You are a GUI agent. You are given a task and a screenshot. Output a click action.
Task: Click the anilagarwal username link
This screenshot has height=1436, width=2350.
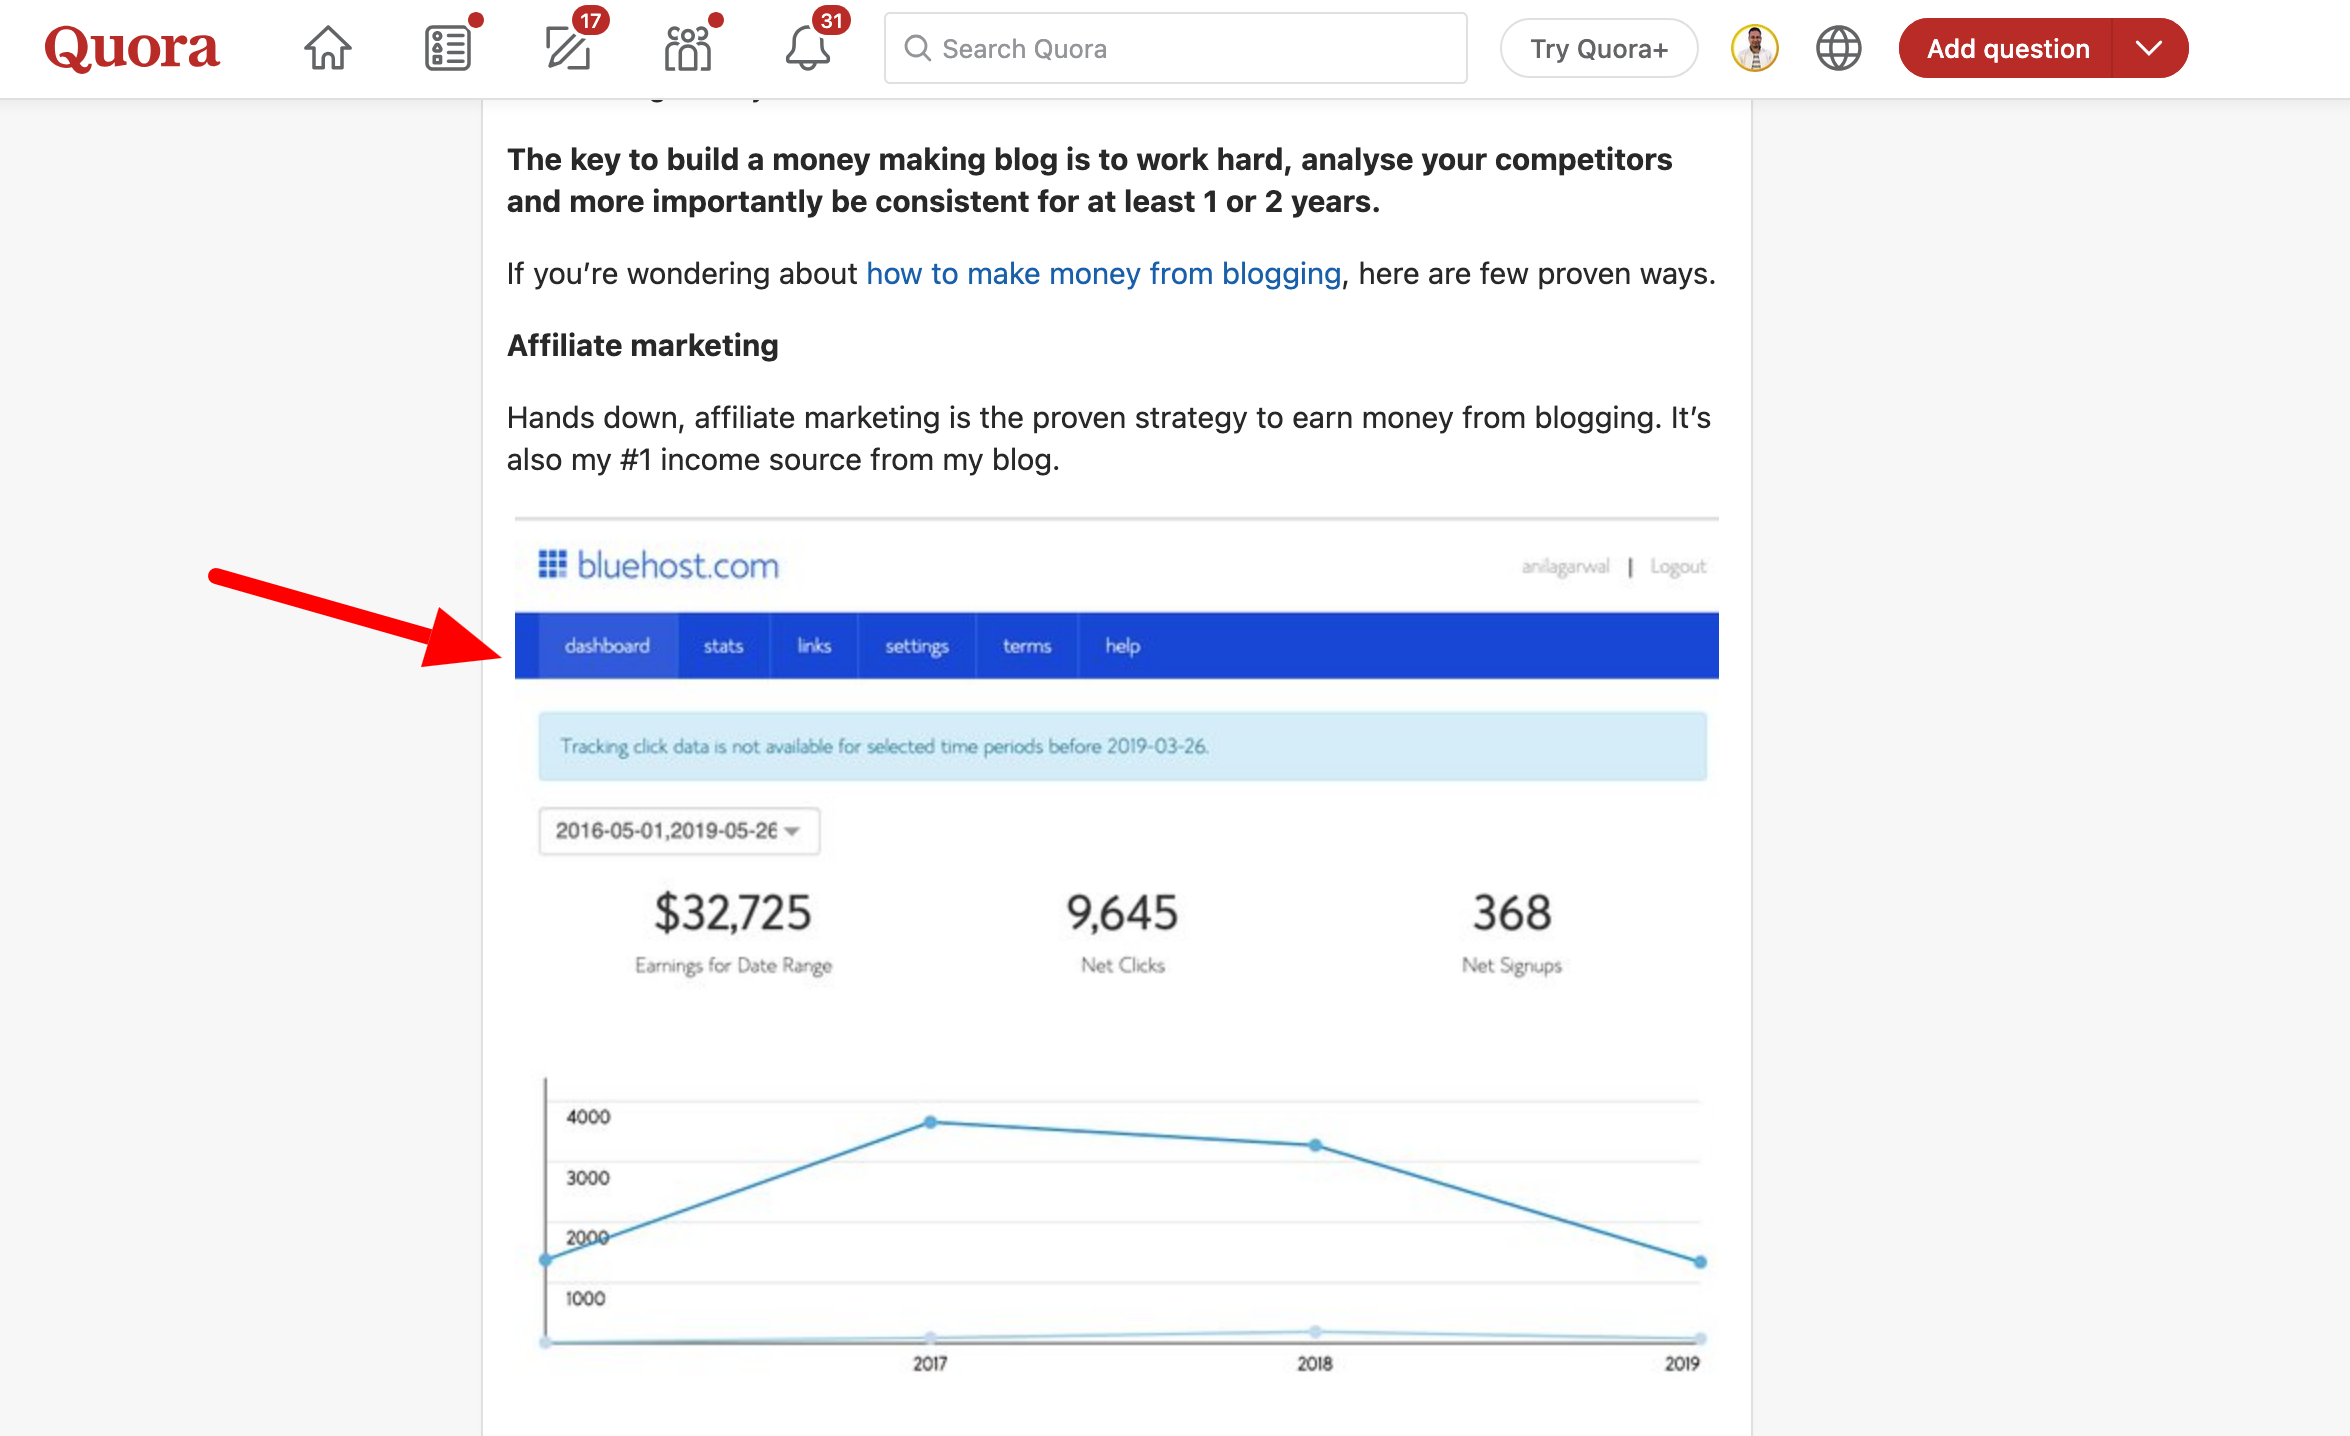pos(1565,567)
